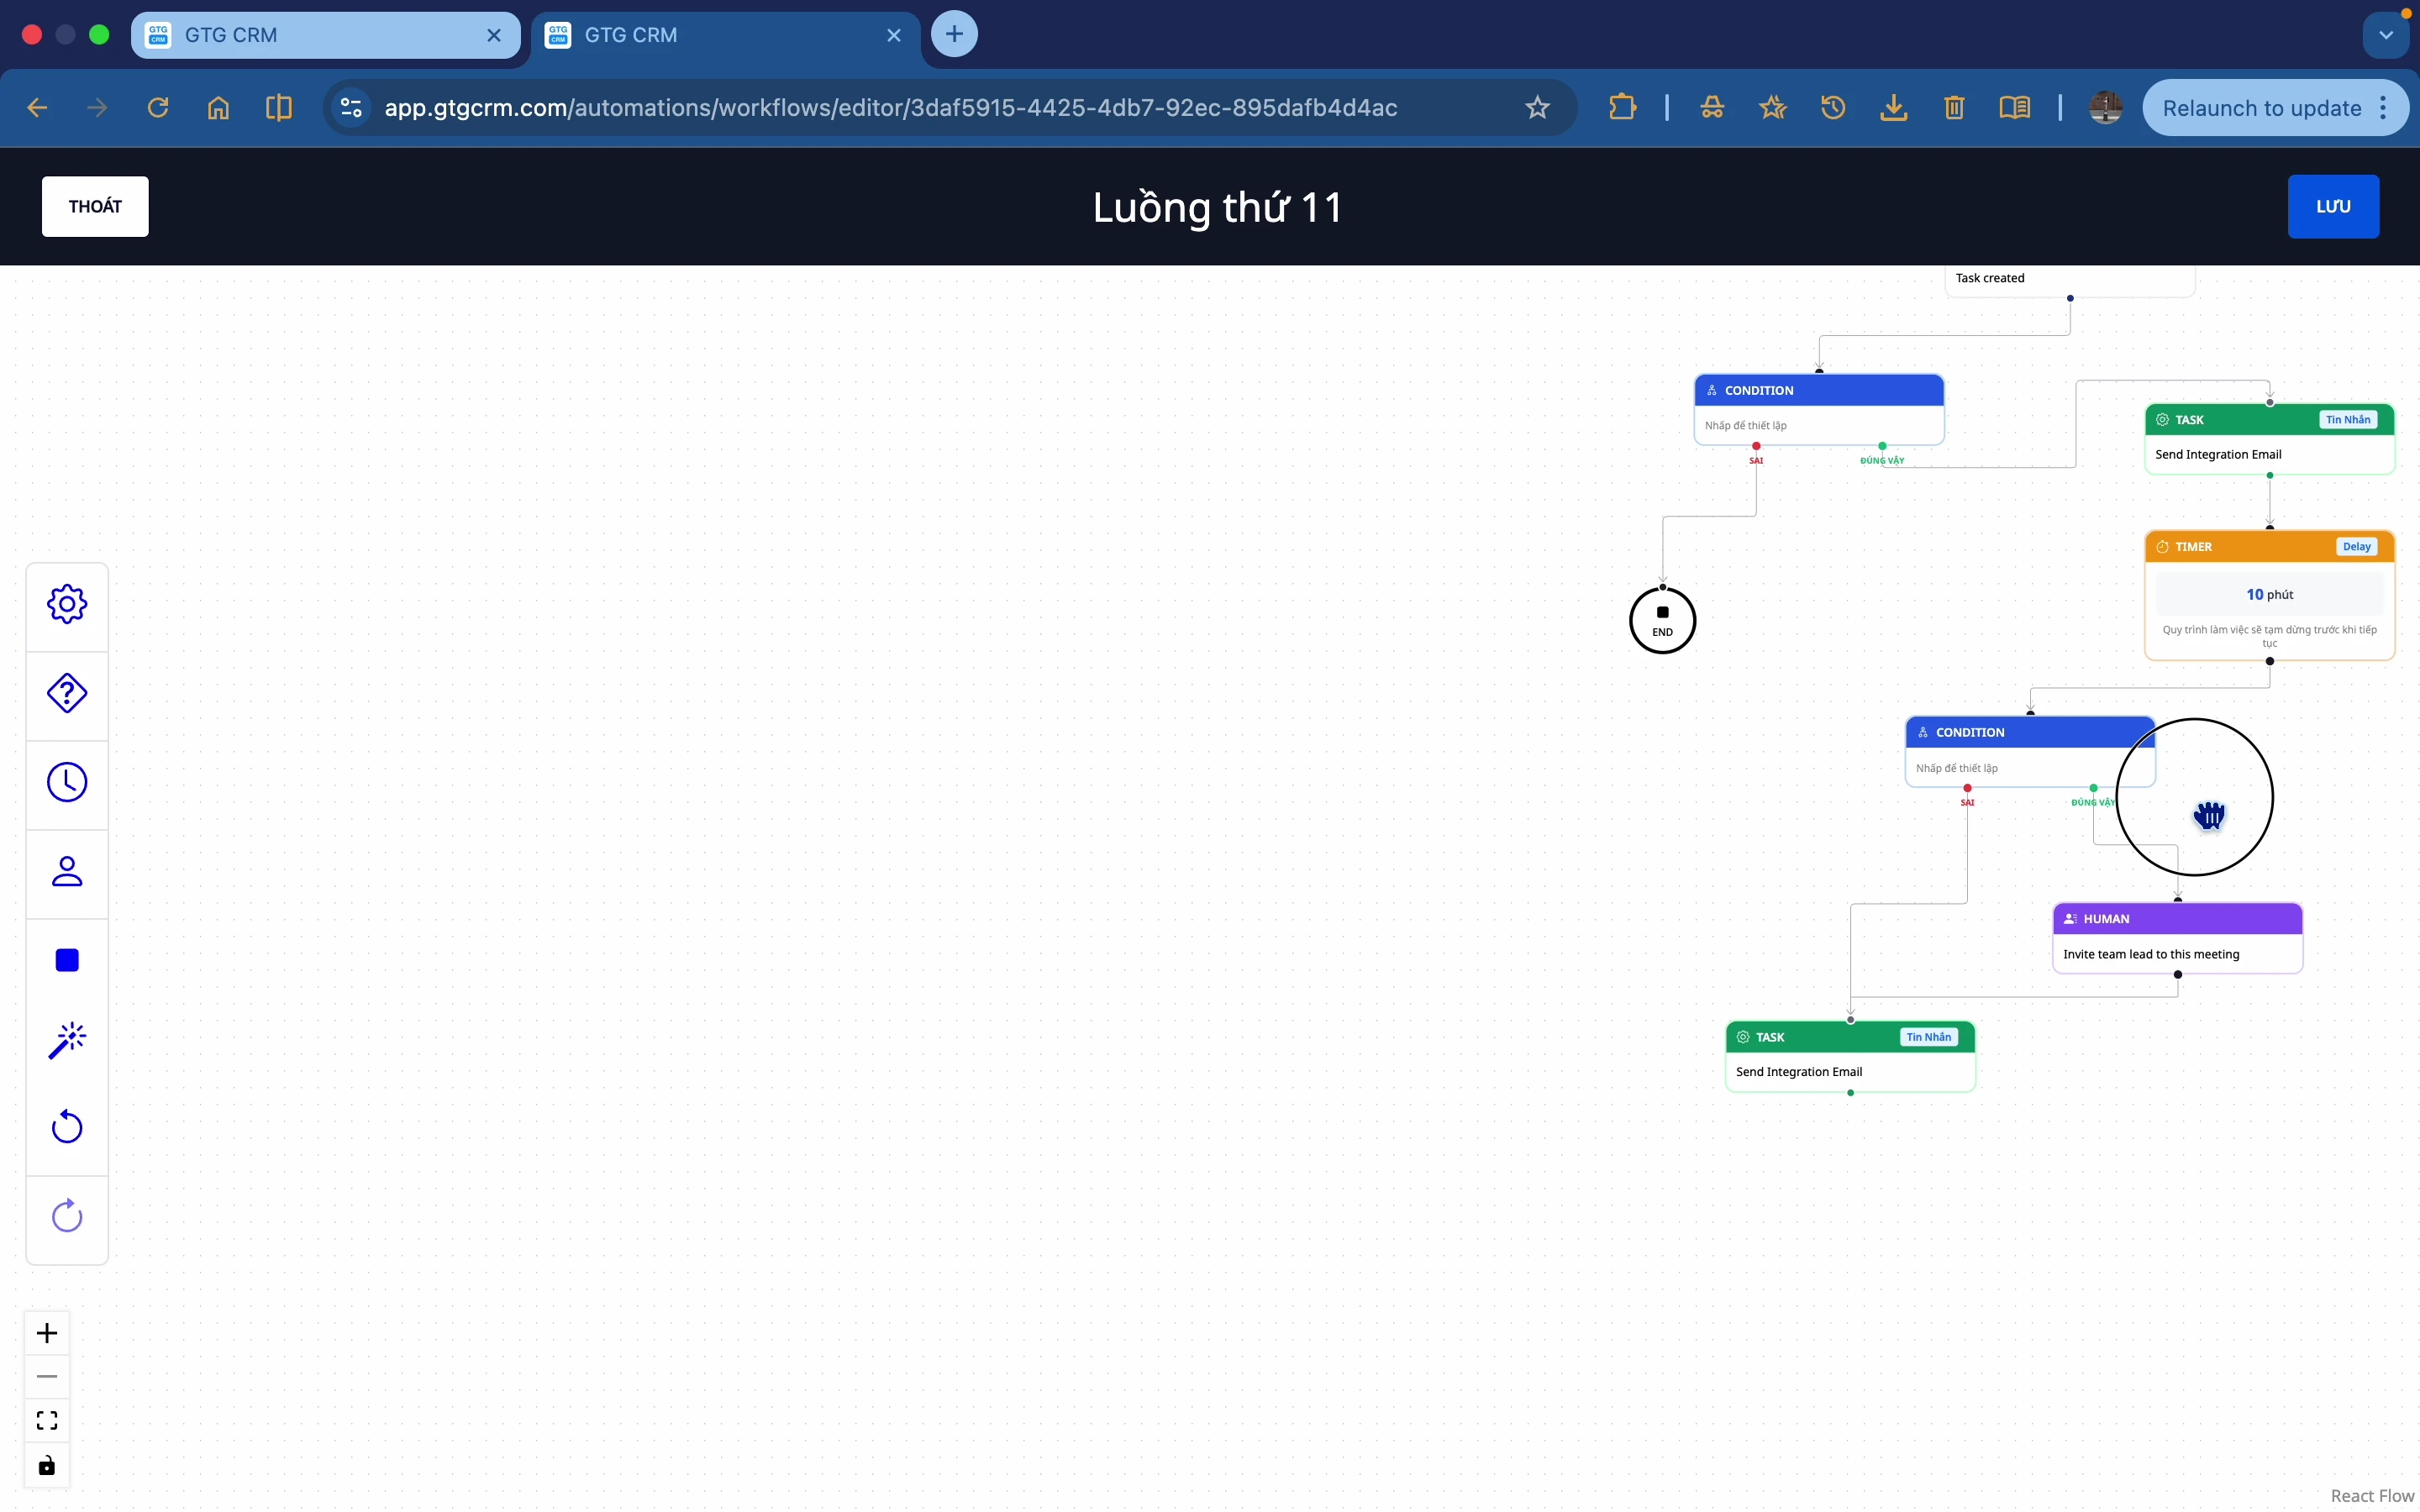Select the End square tool in sidebar
The image size is (2420, 1512).
tap(67, 960)
